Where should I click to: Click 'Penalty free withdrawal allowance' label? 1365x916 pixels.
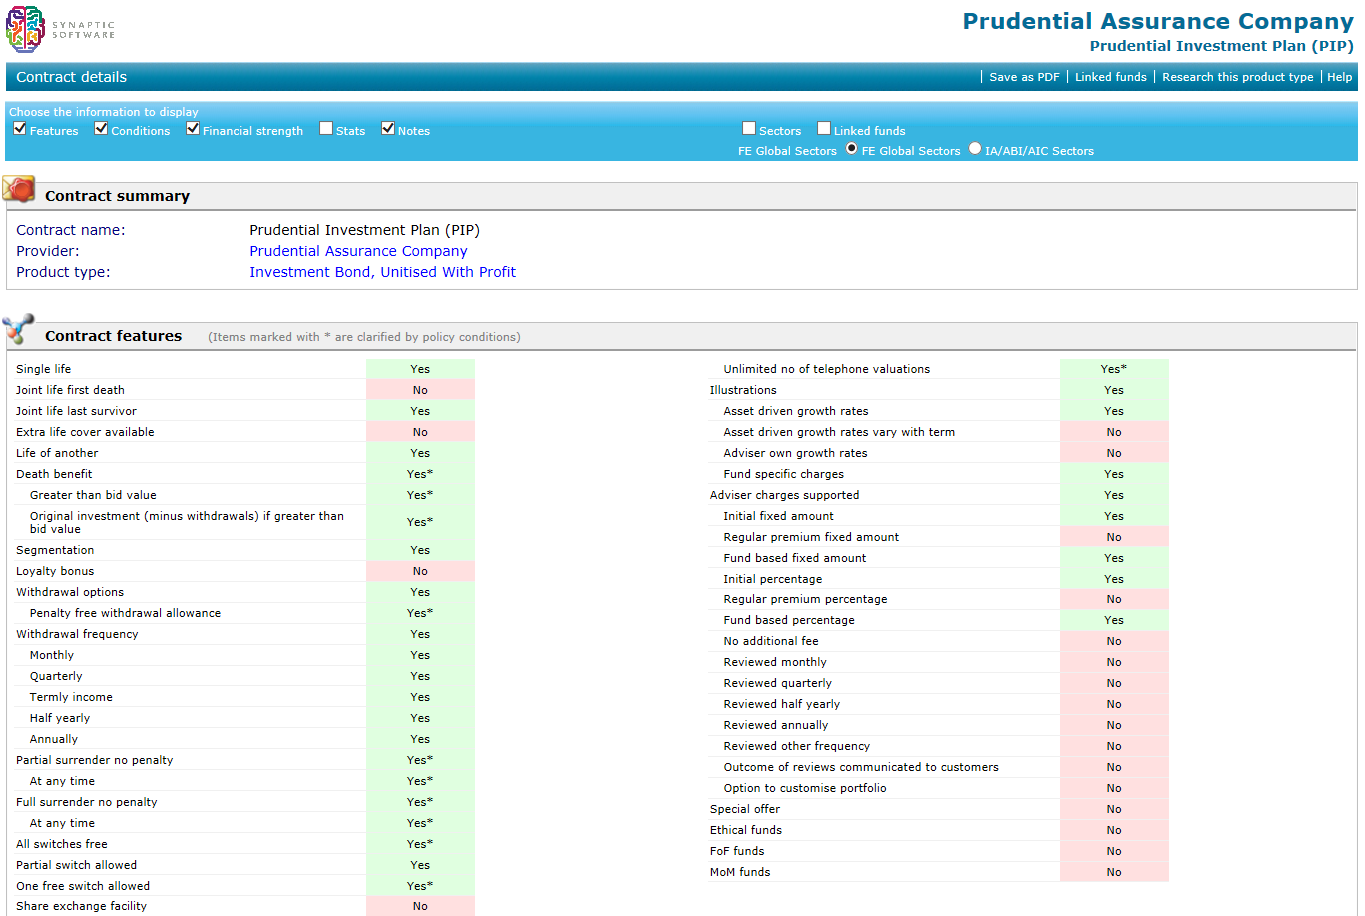[x=125, y=613]
